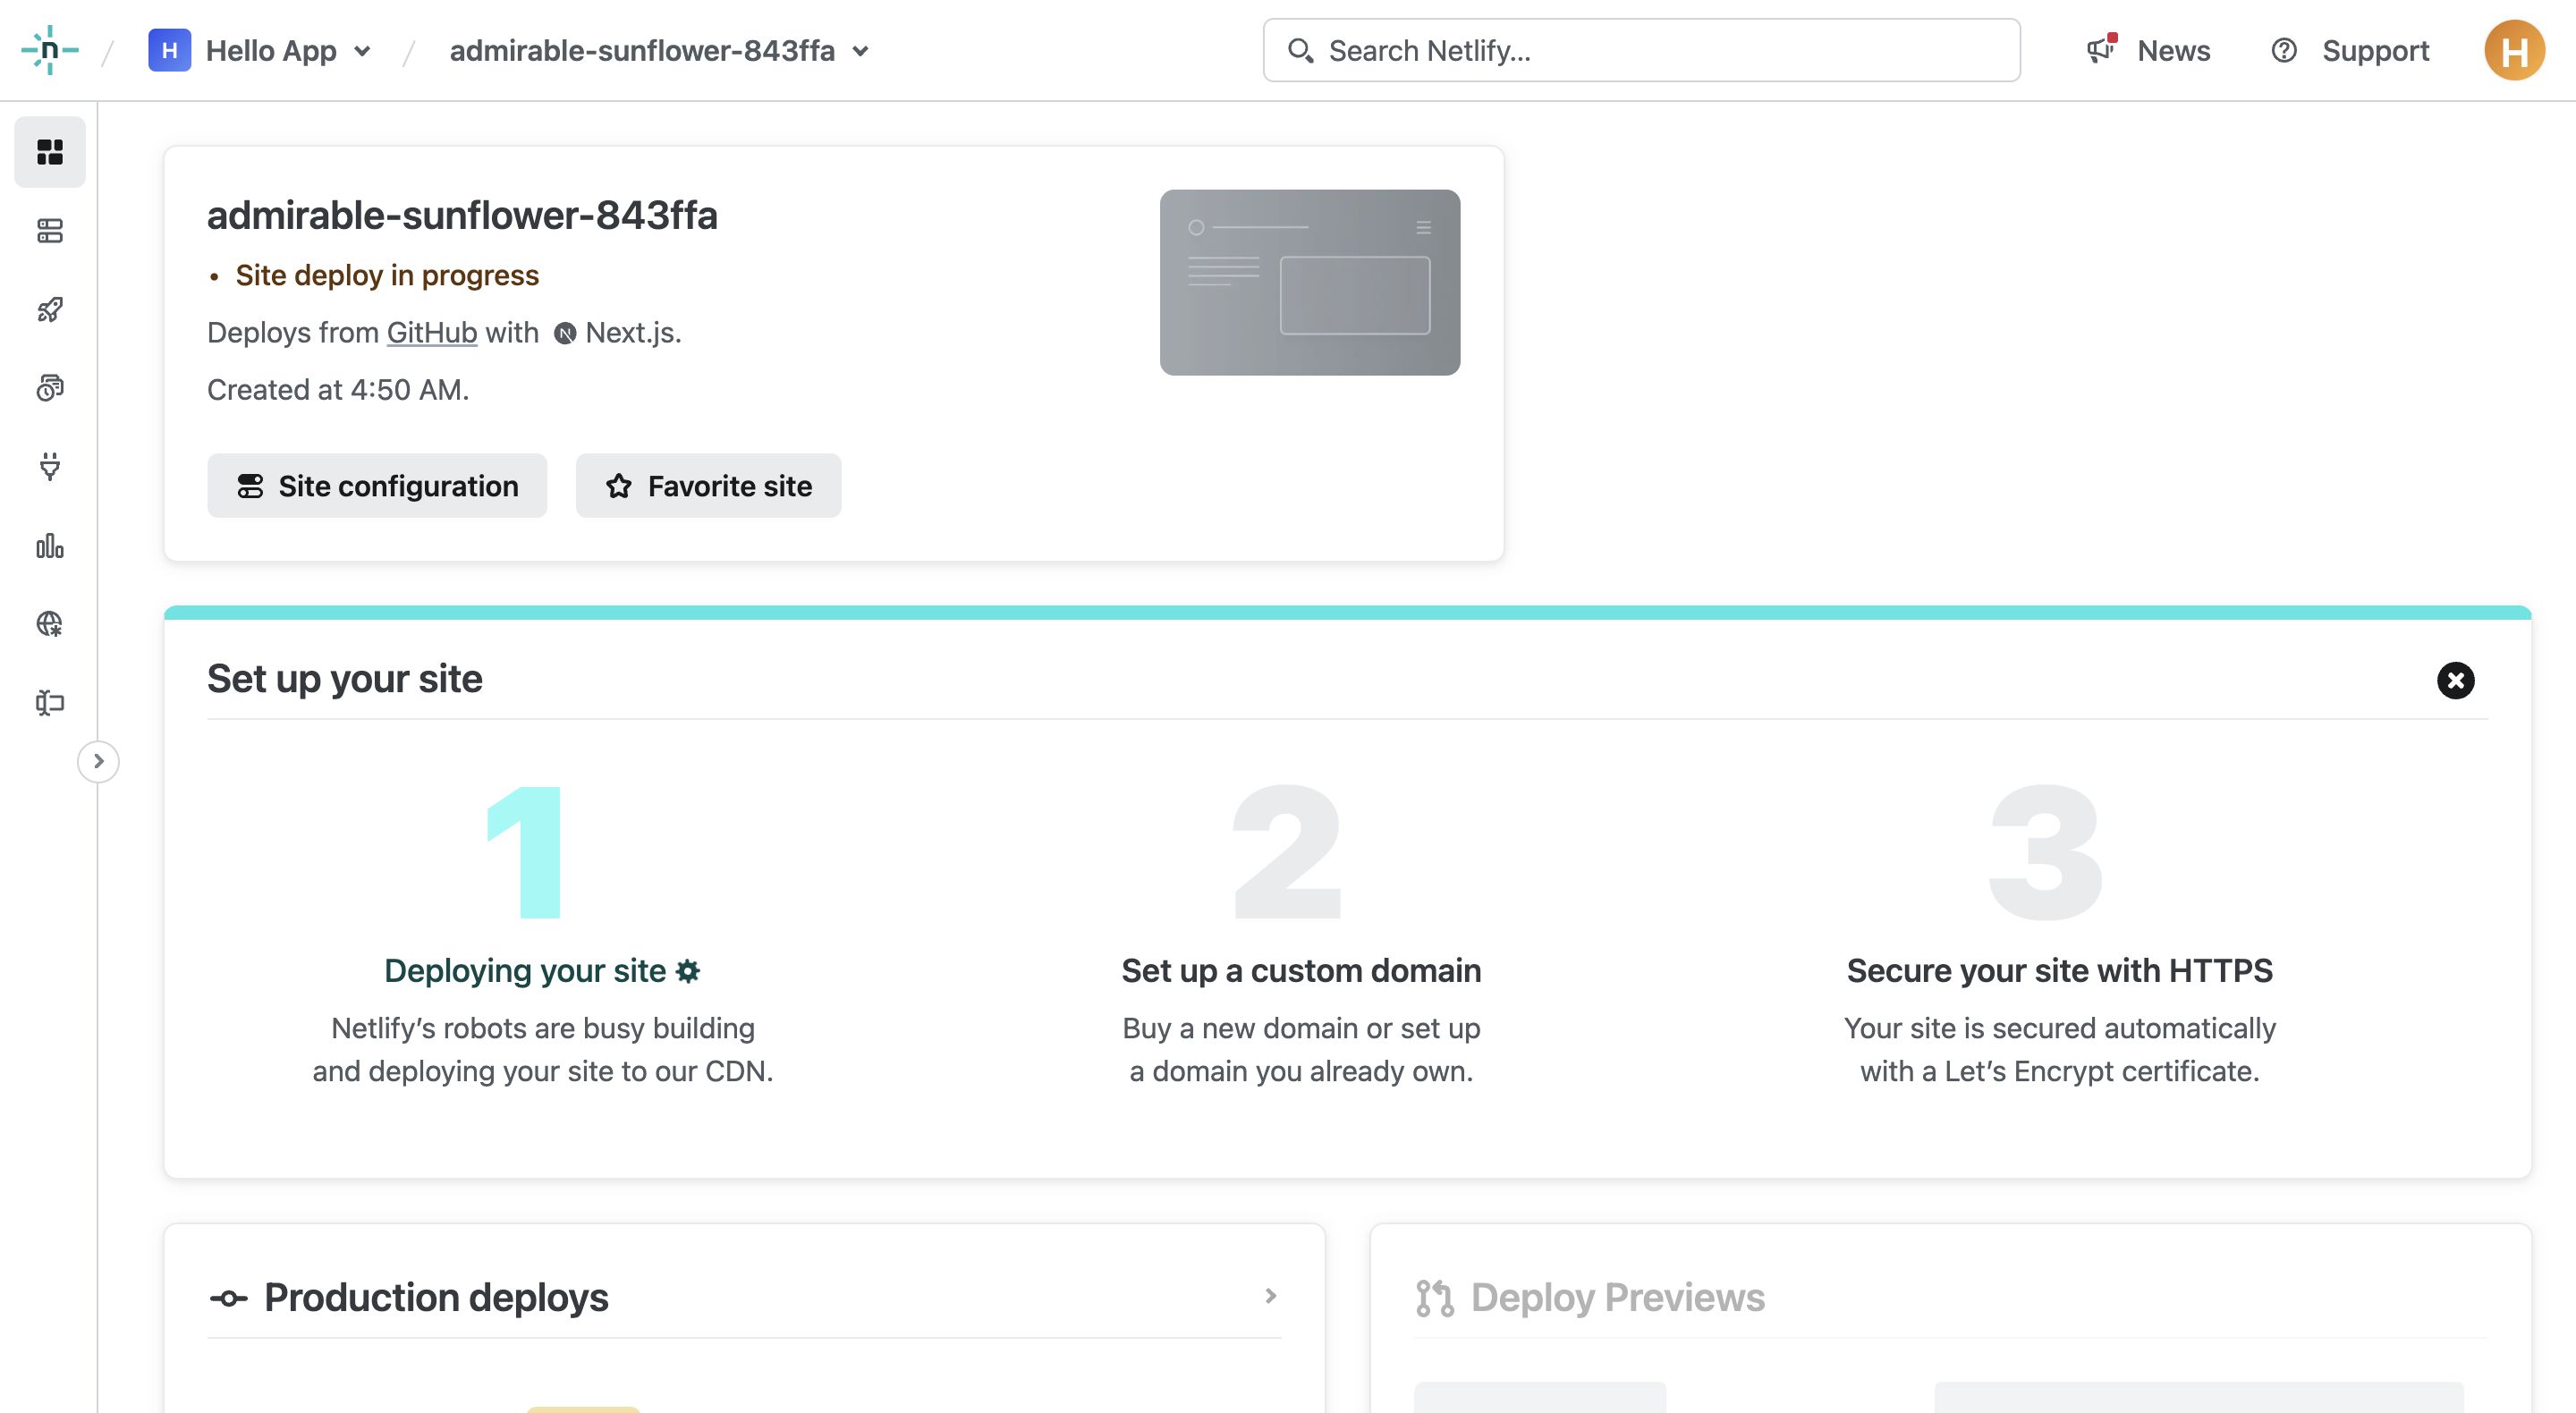Open the News link
Image resolution: width=2576 pixels, height=1413 pixels.
2173,50
